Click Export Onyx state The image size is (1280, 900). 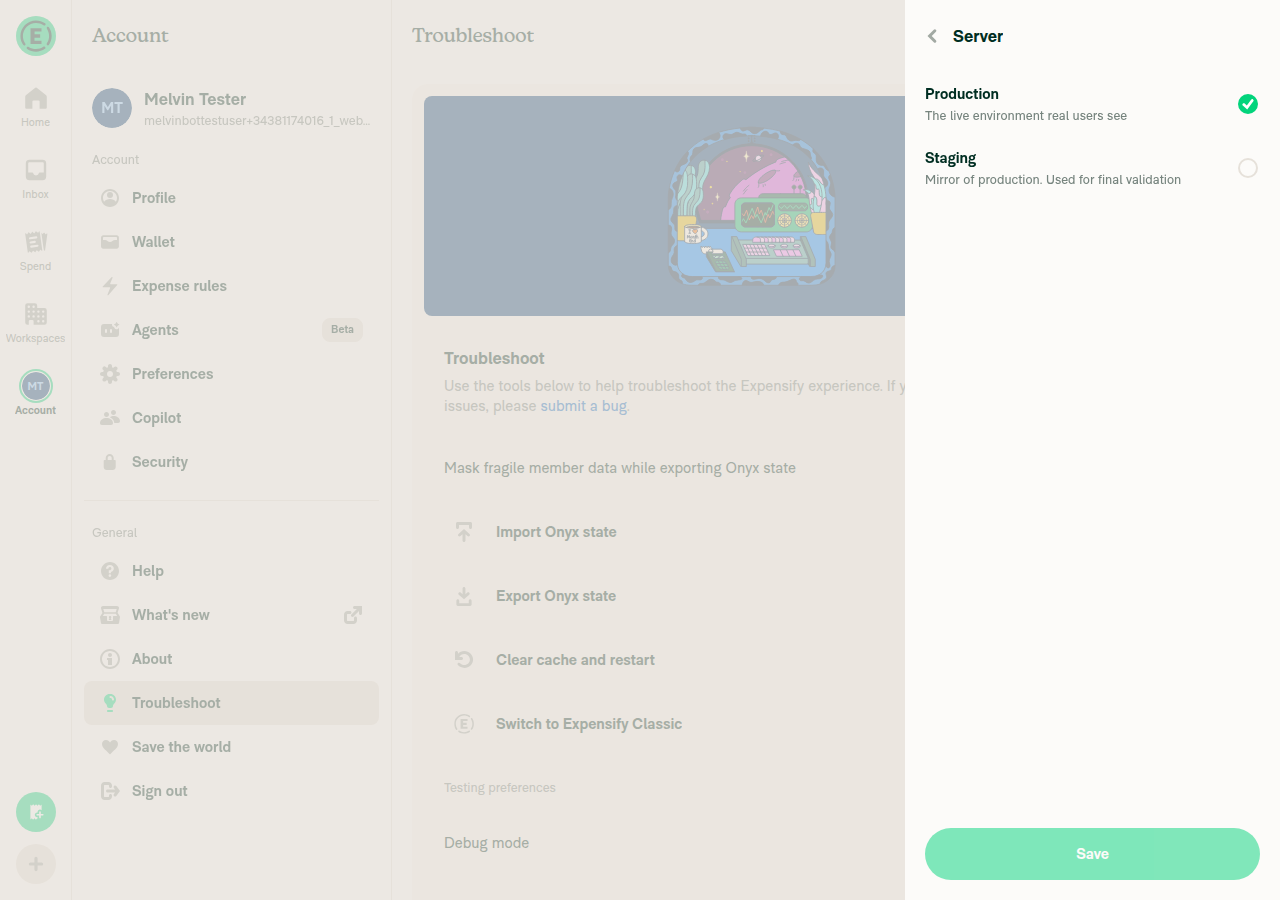(x=556, y=596)
